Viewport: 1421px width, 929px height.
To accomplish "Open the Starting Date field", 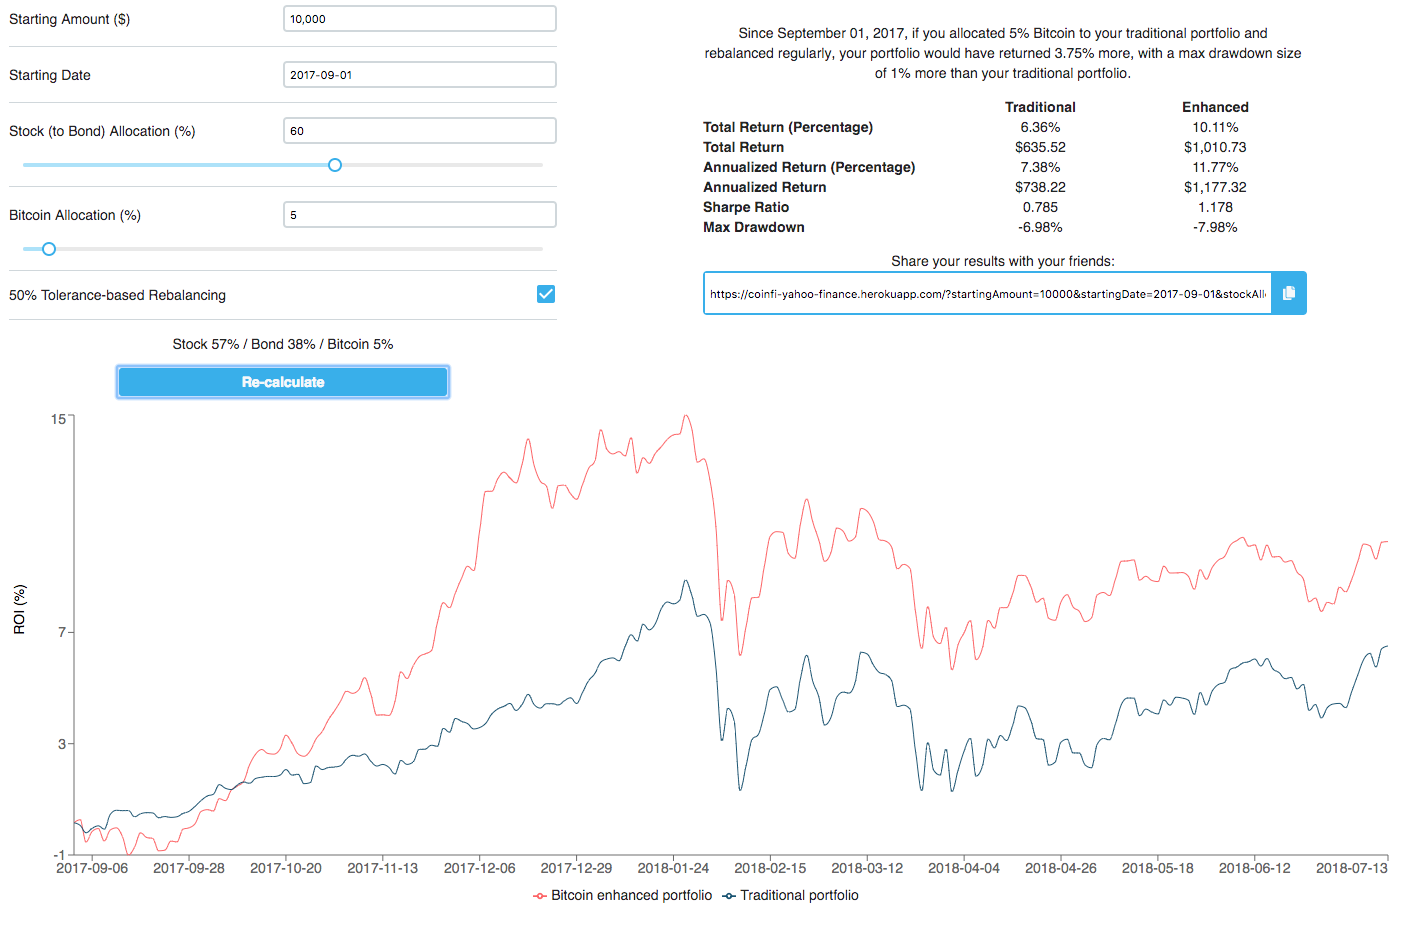I will 419,74.
